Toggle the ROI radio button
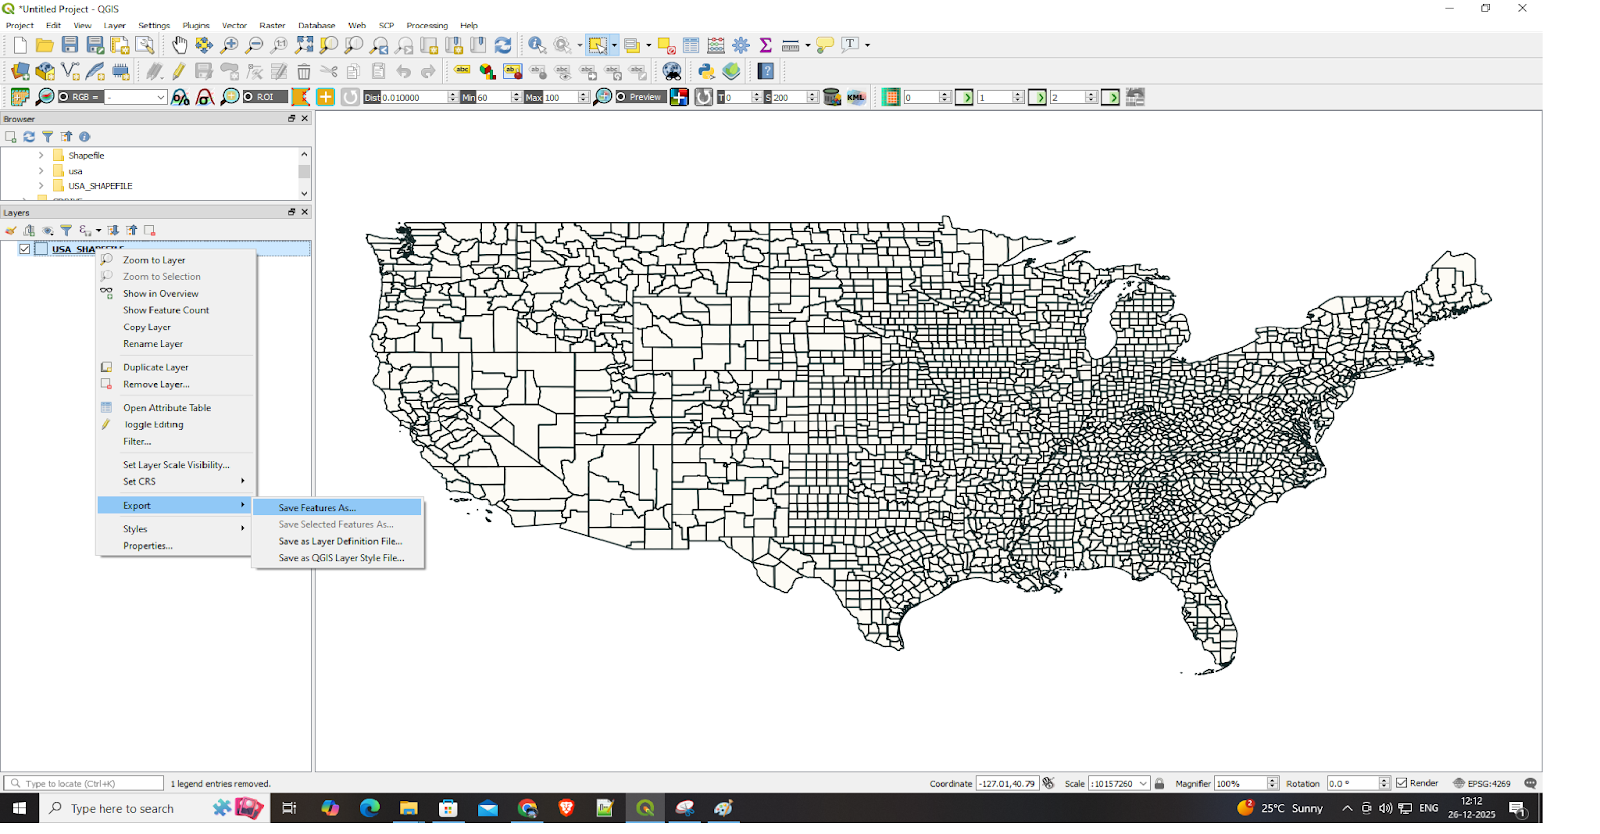Screen dimensions: 1600x834 coord(248,97)
